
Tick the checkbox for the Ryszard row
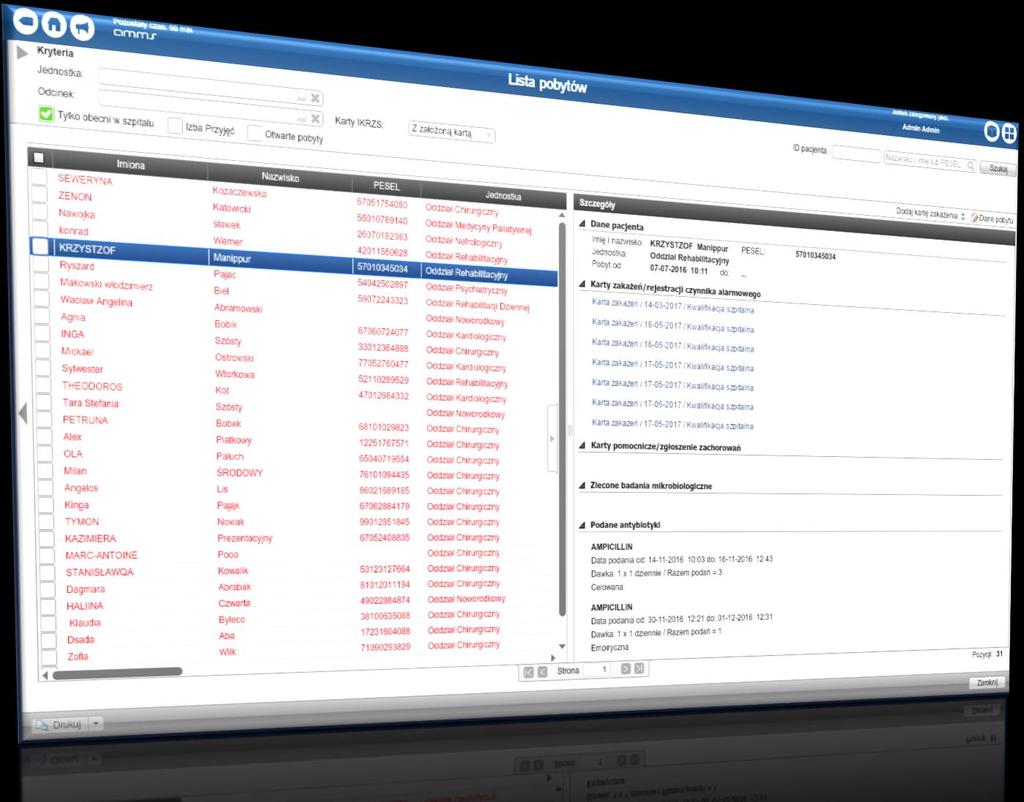click(x=41, y=263)
